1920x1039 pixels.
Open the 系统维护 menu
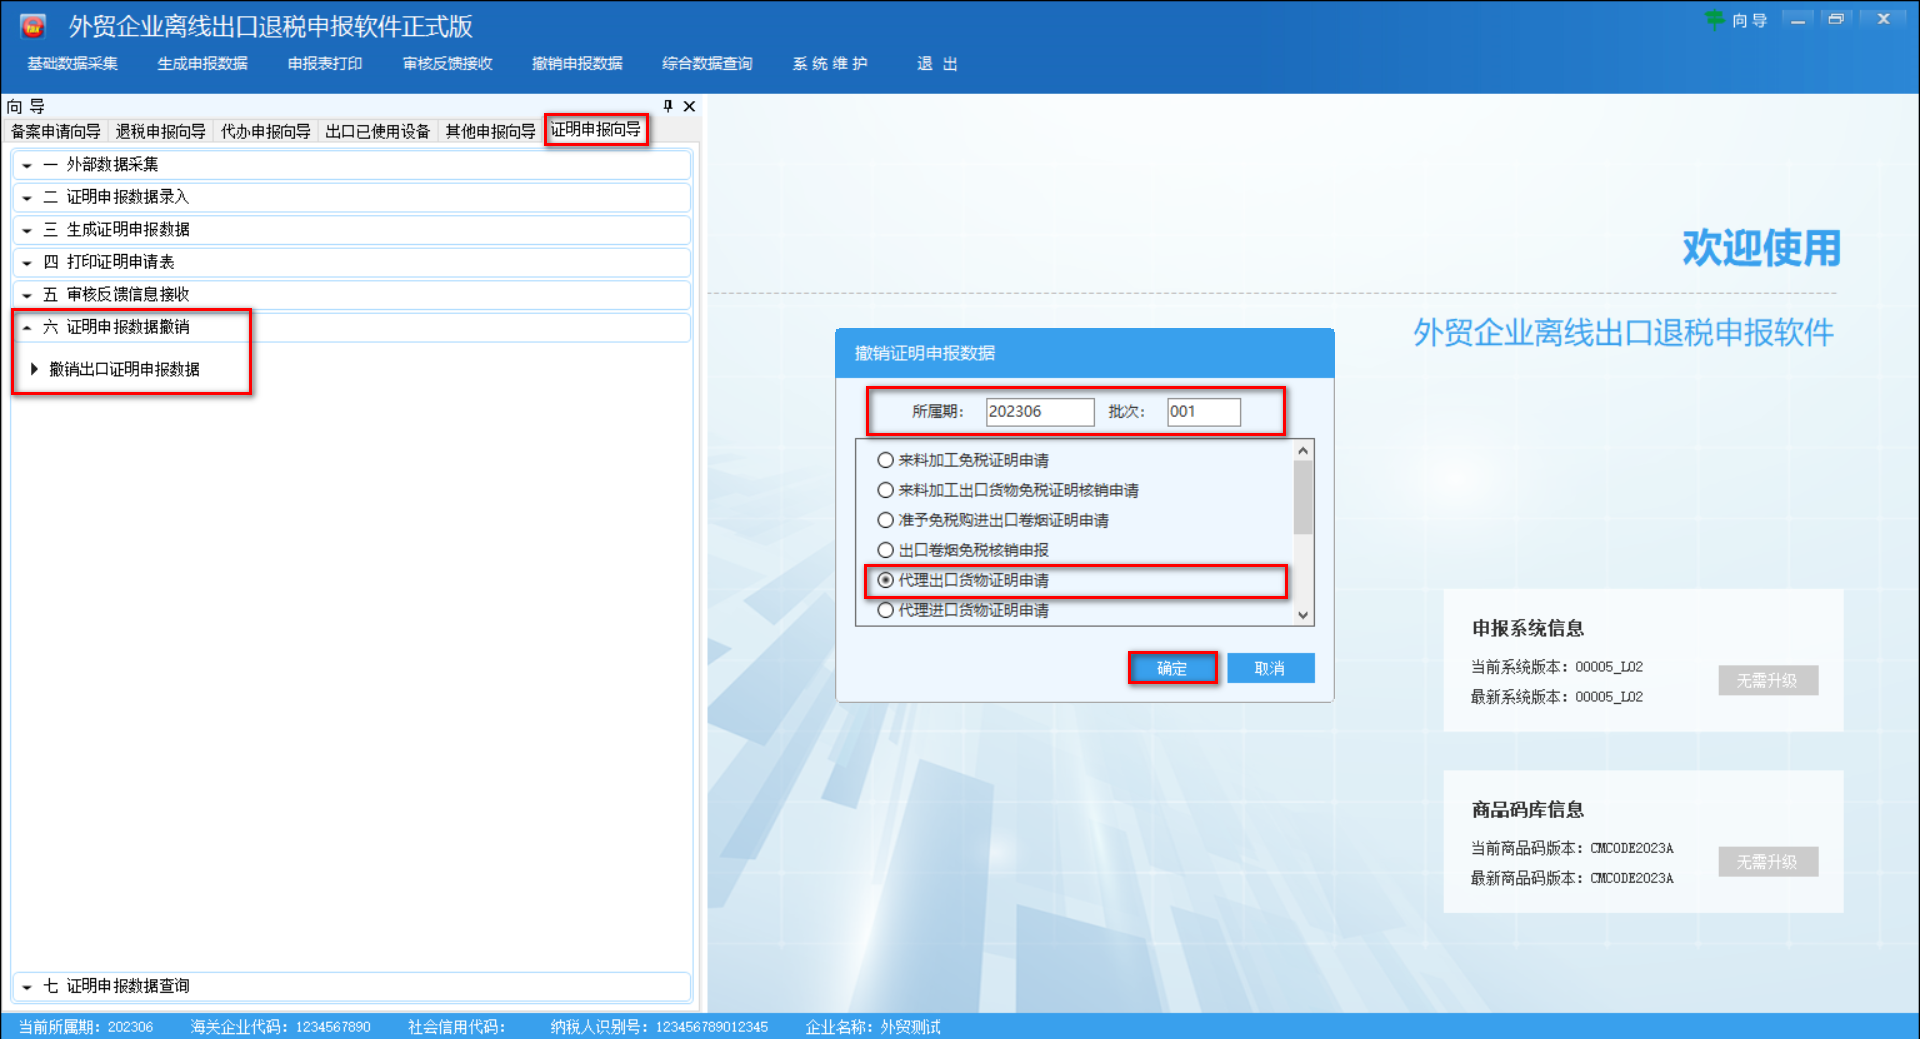pyautogui.click(x=830, y=63)
